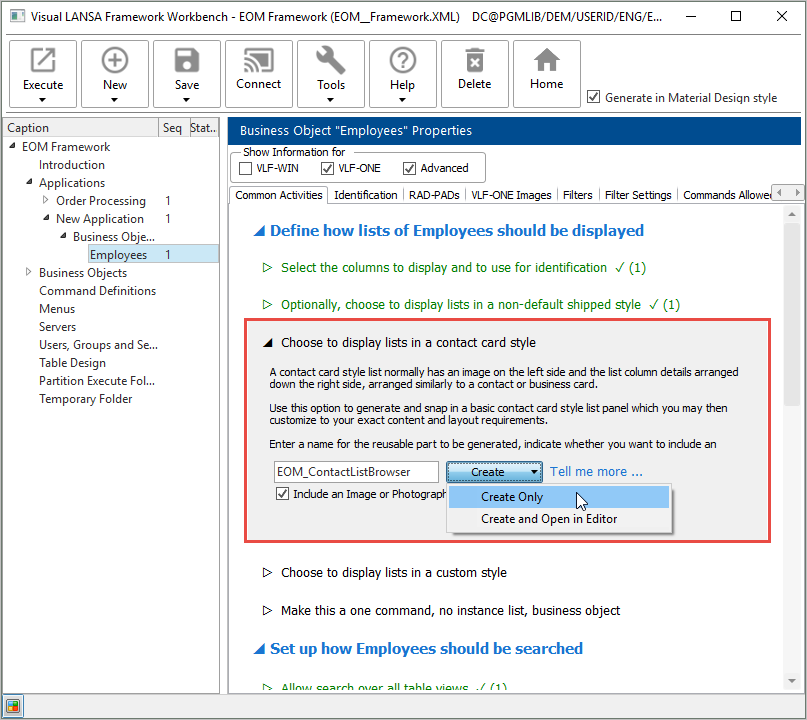Open the RAD-PADs tab
The image size is (807, 720).
(x=434, y=195)
